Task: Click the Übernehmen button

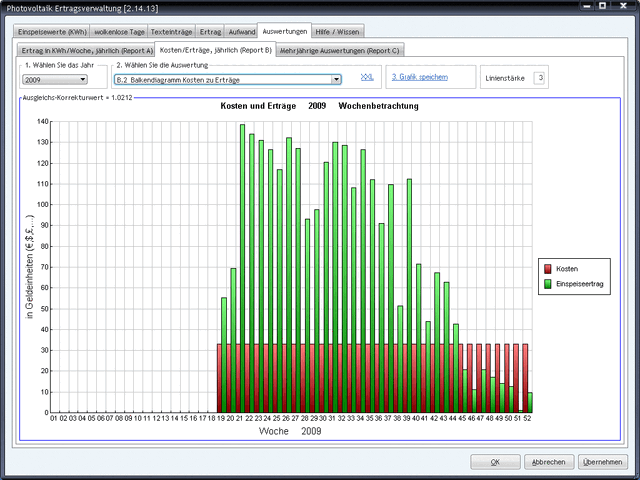Action: coord(602,462)
